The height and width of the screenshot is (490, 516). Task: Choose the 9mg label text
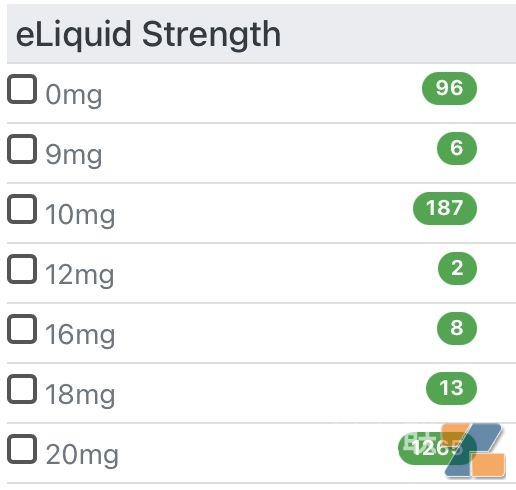click(74, 155)
